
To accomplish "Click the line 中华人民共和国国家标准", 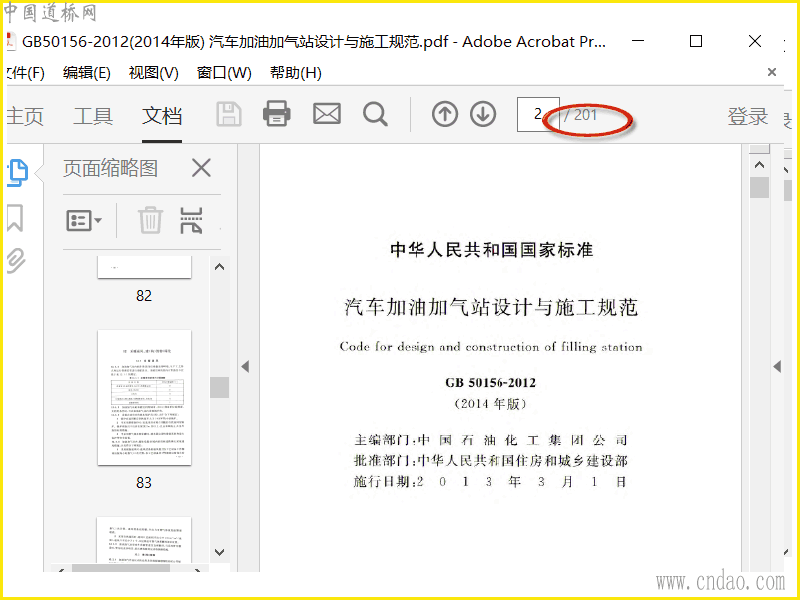I will pyautogui.click(x=491, y=249).
